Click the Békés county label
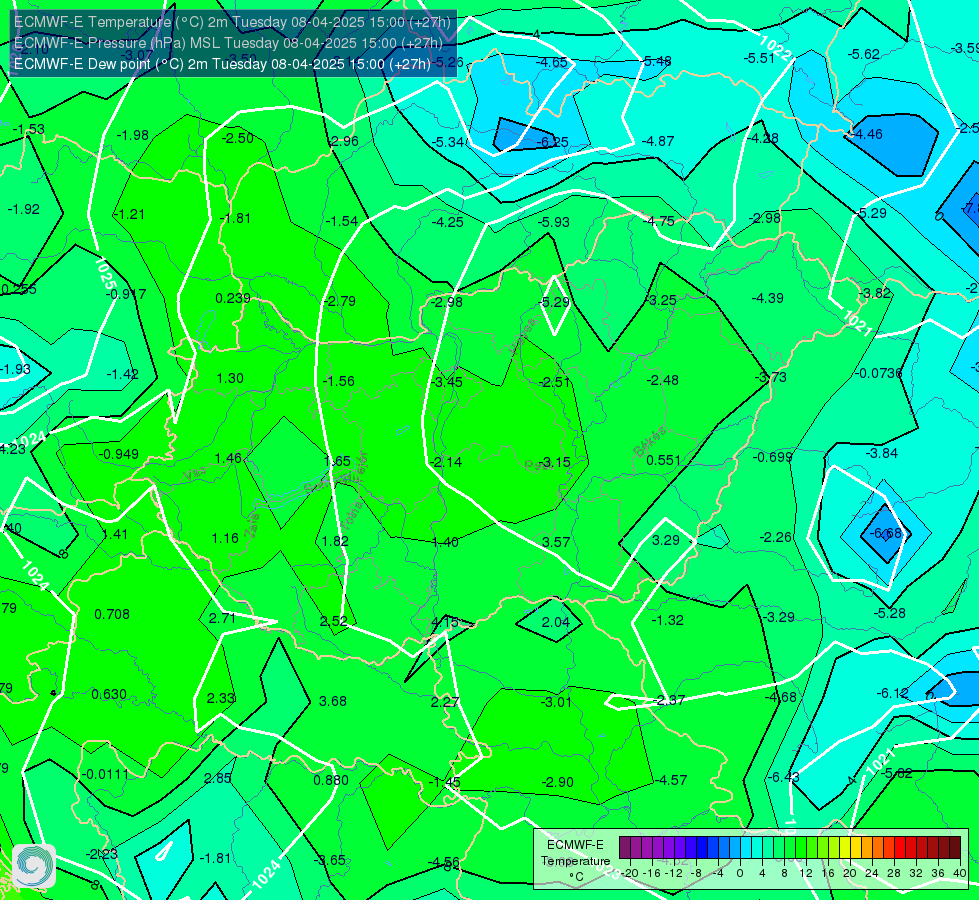This screenshot has width=979, height=900. (x=650, y=442)
